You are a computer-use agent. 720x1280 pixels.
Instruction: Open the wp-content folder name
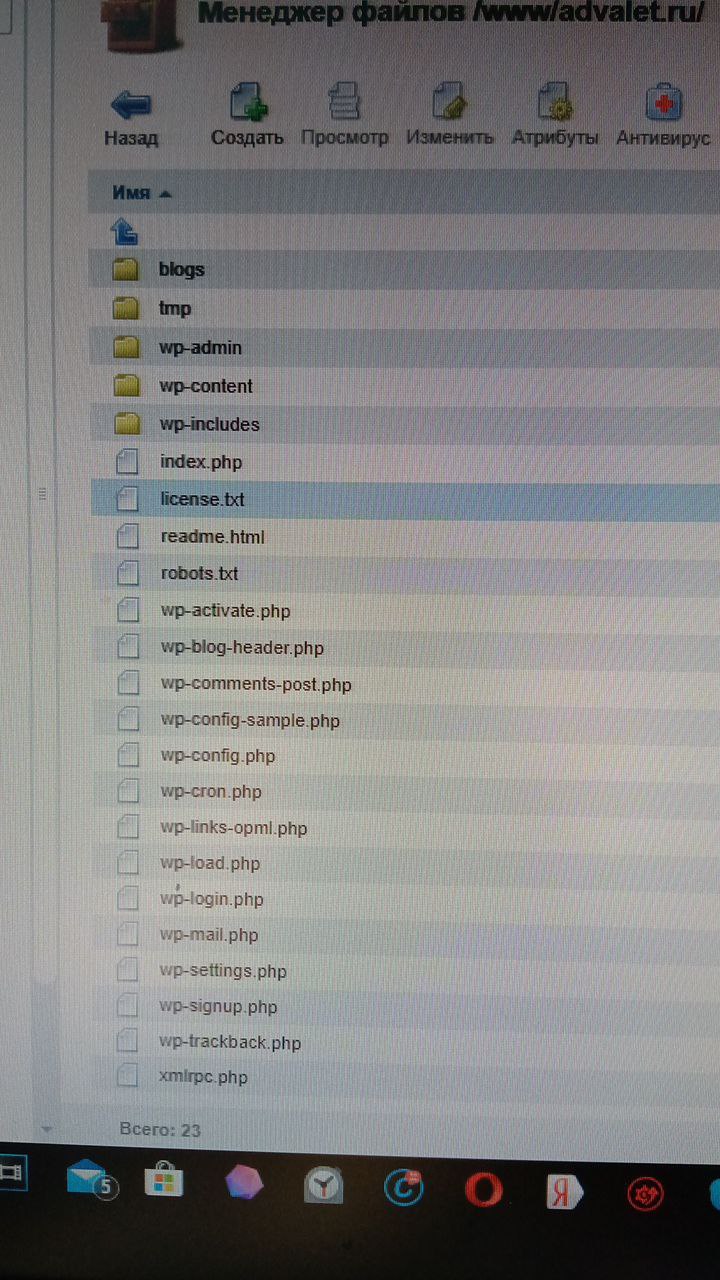tap(206, 385)
